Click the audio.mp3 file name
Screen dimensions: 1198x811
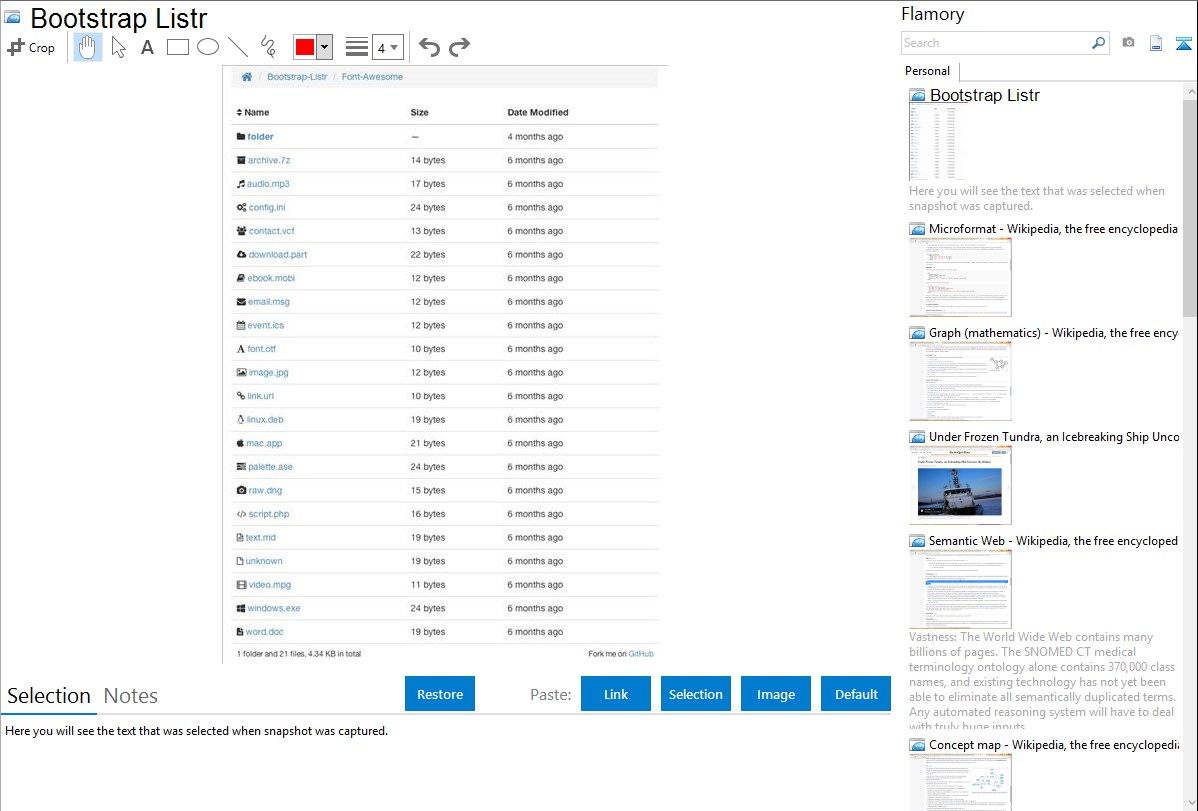268,184
